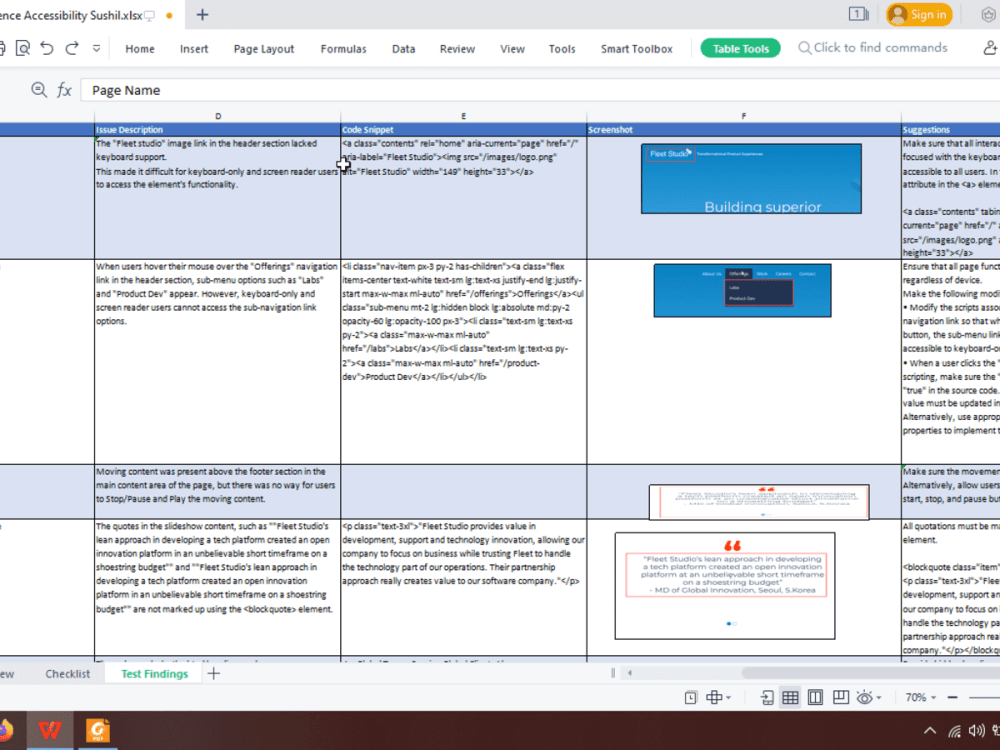The width and height of the screenshot is (1000, 750).
Task: Click the Code Snippet header cell
Action: click(x=464, y=129)
